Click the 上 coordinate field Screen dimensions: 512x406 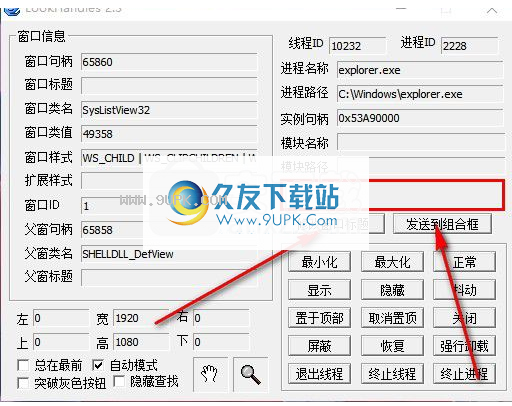tap(61, 342)
